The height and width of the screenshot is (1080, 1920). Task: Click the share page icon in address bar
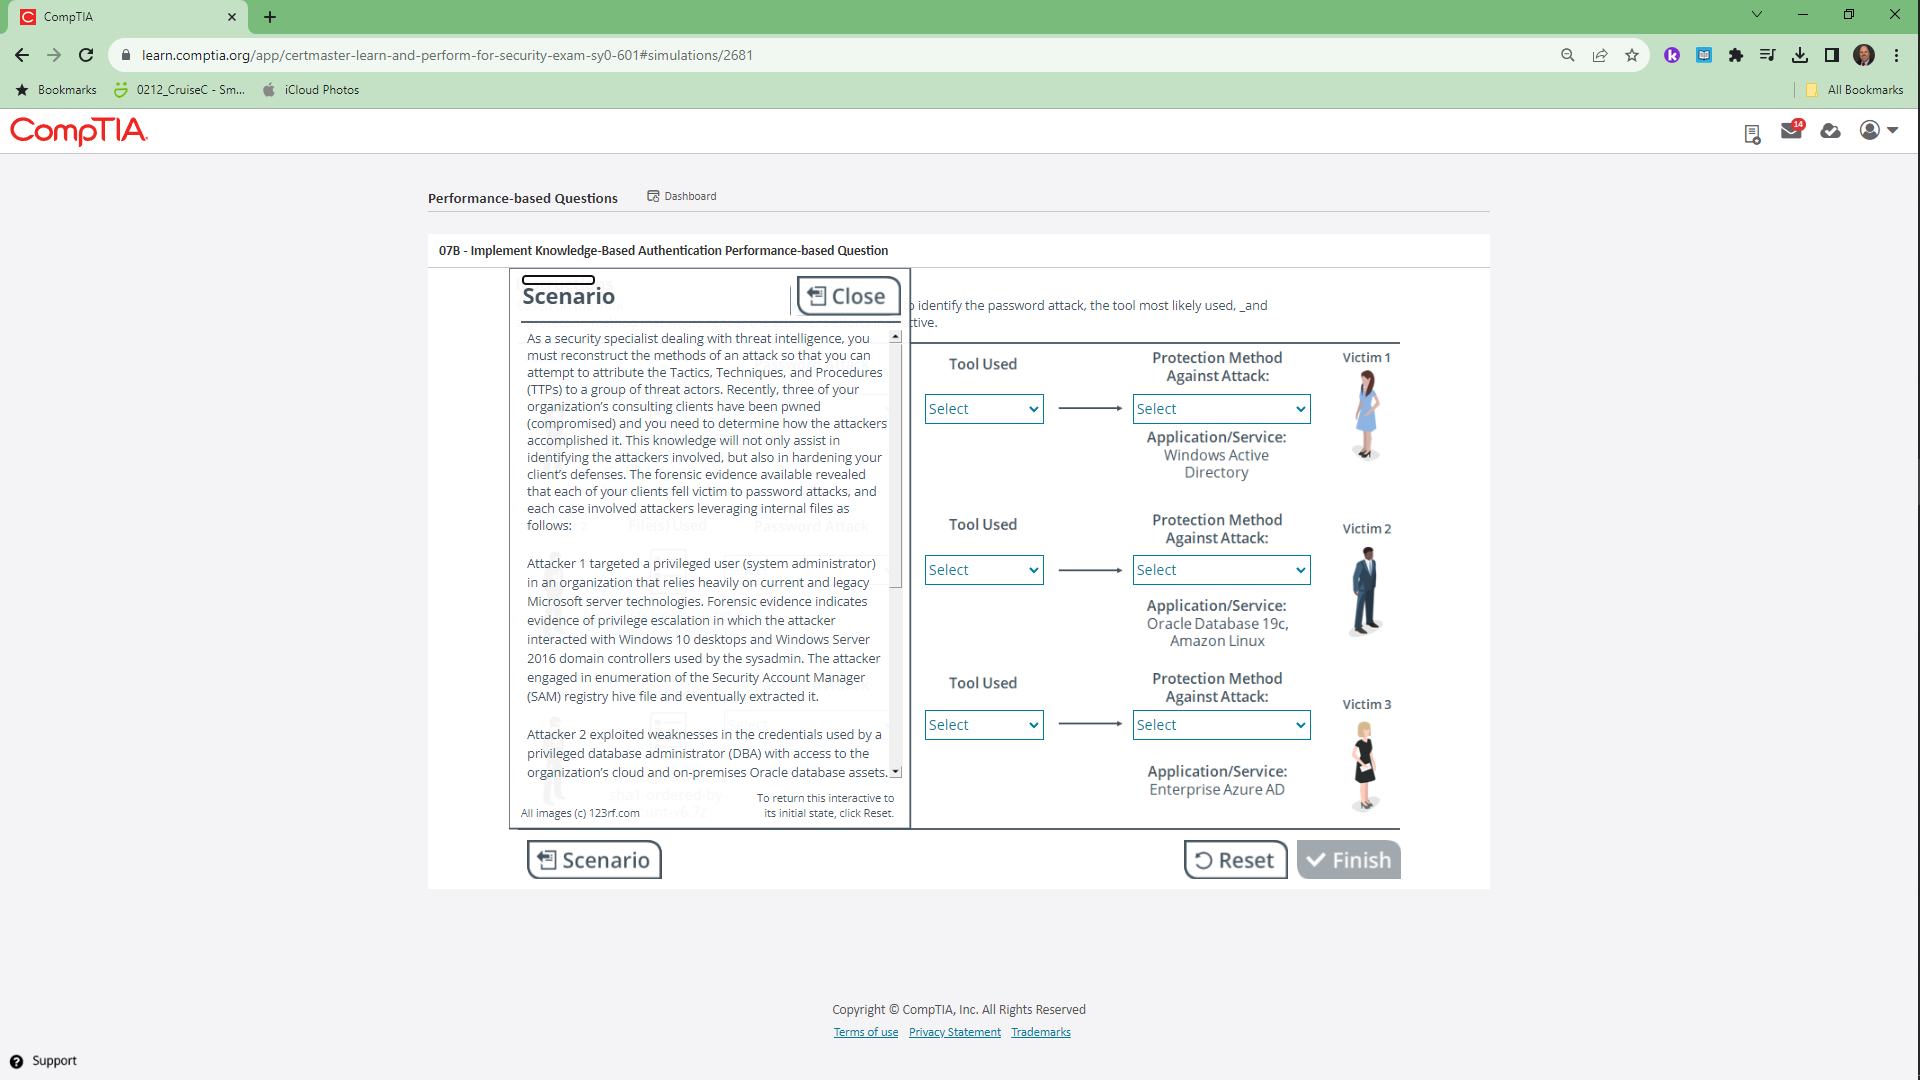coord(1600,55)
